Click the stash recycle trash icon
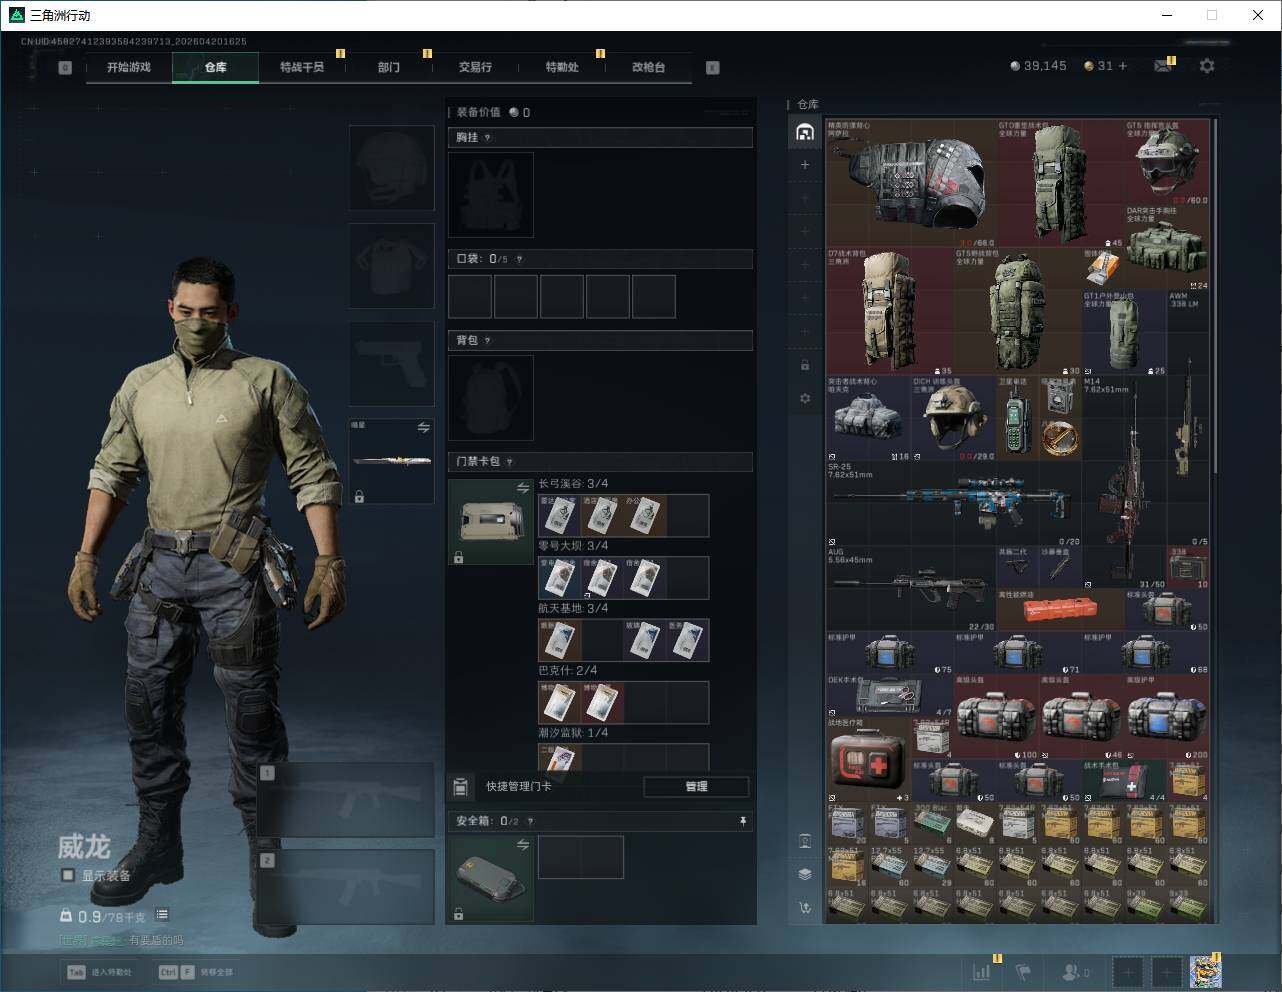 805,908
